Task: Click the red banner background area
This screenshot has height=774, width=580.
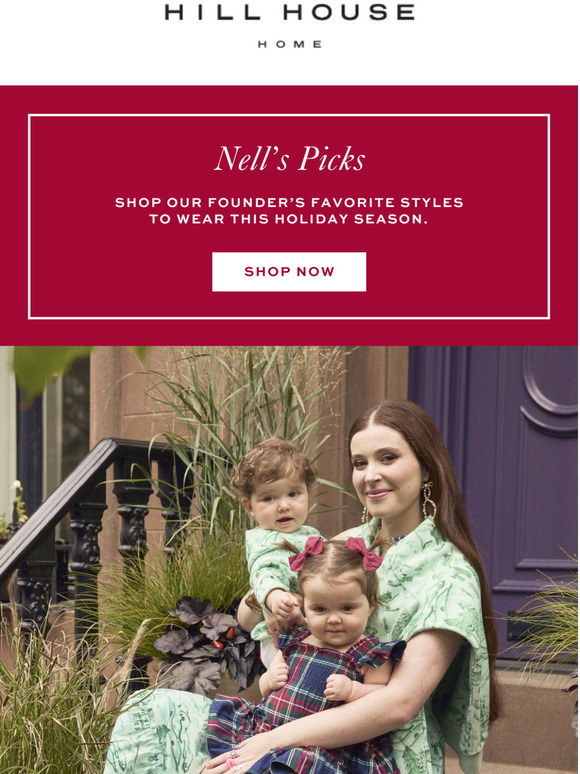Action: pos(289,99)
